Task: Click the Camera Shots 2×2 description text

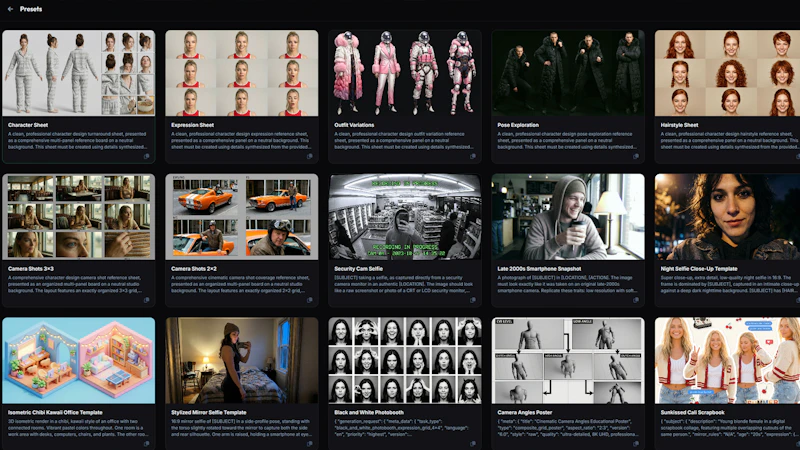Action: click(240, 284)
